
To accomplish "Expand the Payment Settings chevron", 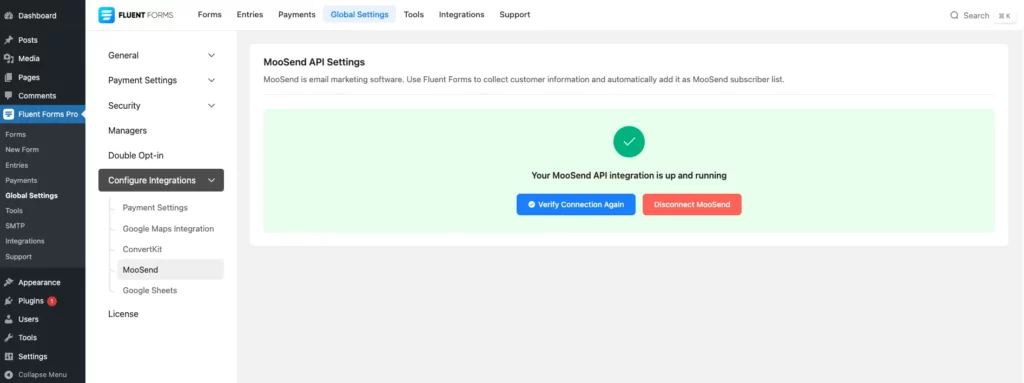I will (211, 80).
